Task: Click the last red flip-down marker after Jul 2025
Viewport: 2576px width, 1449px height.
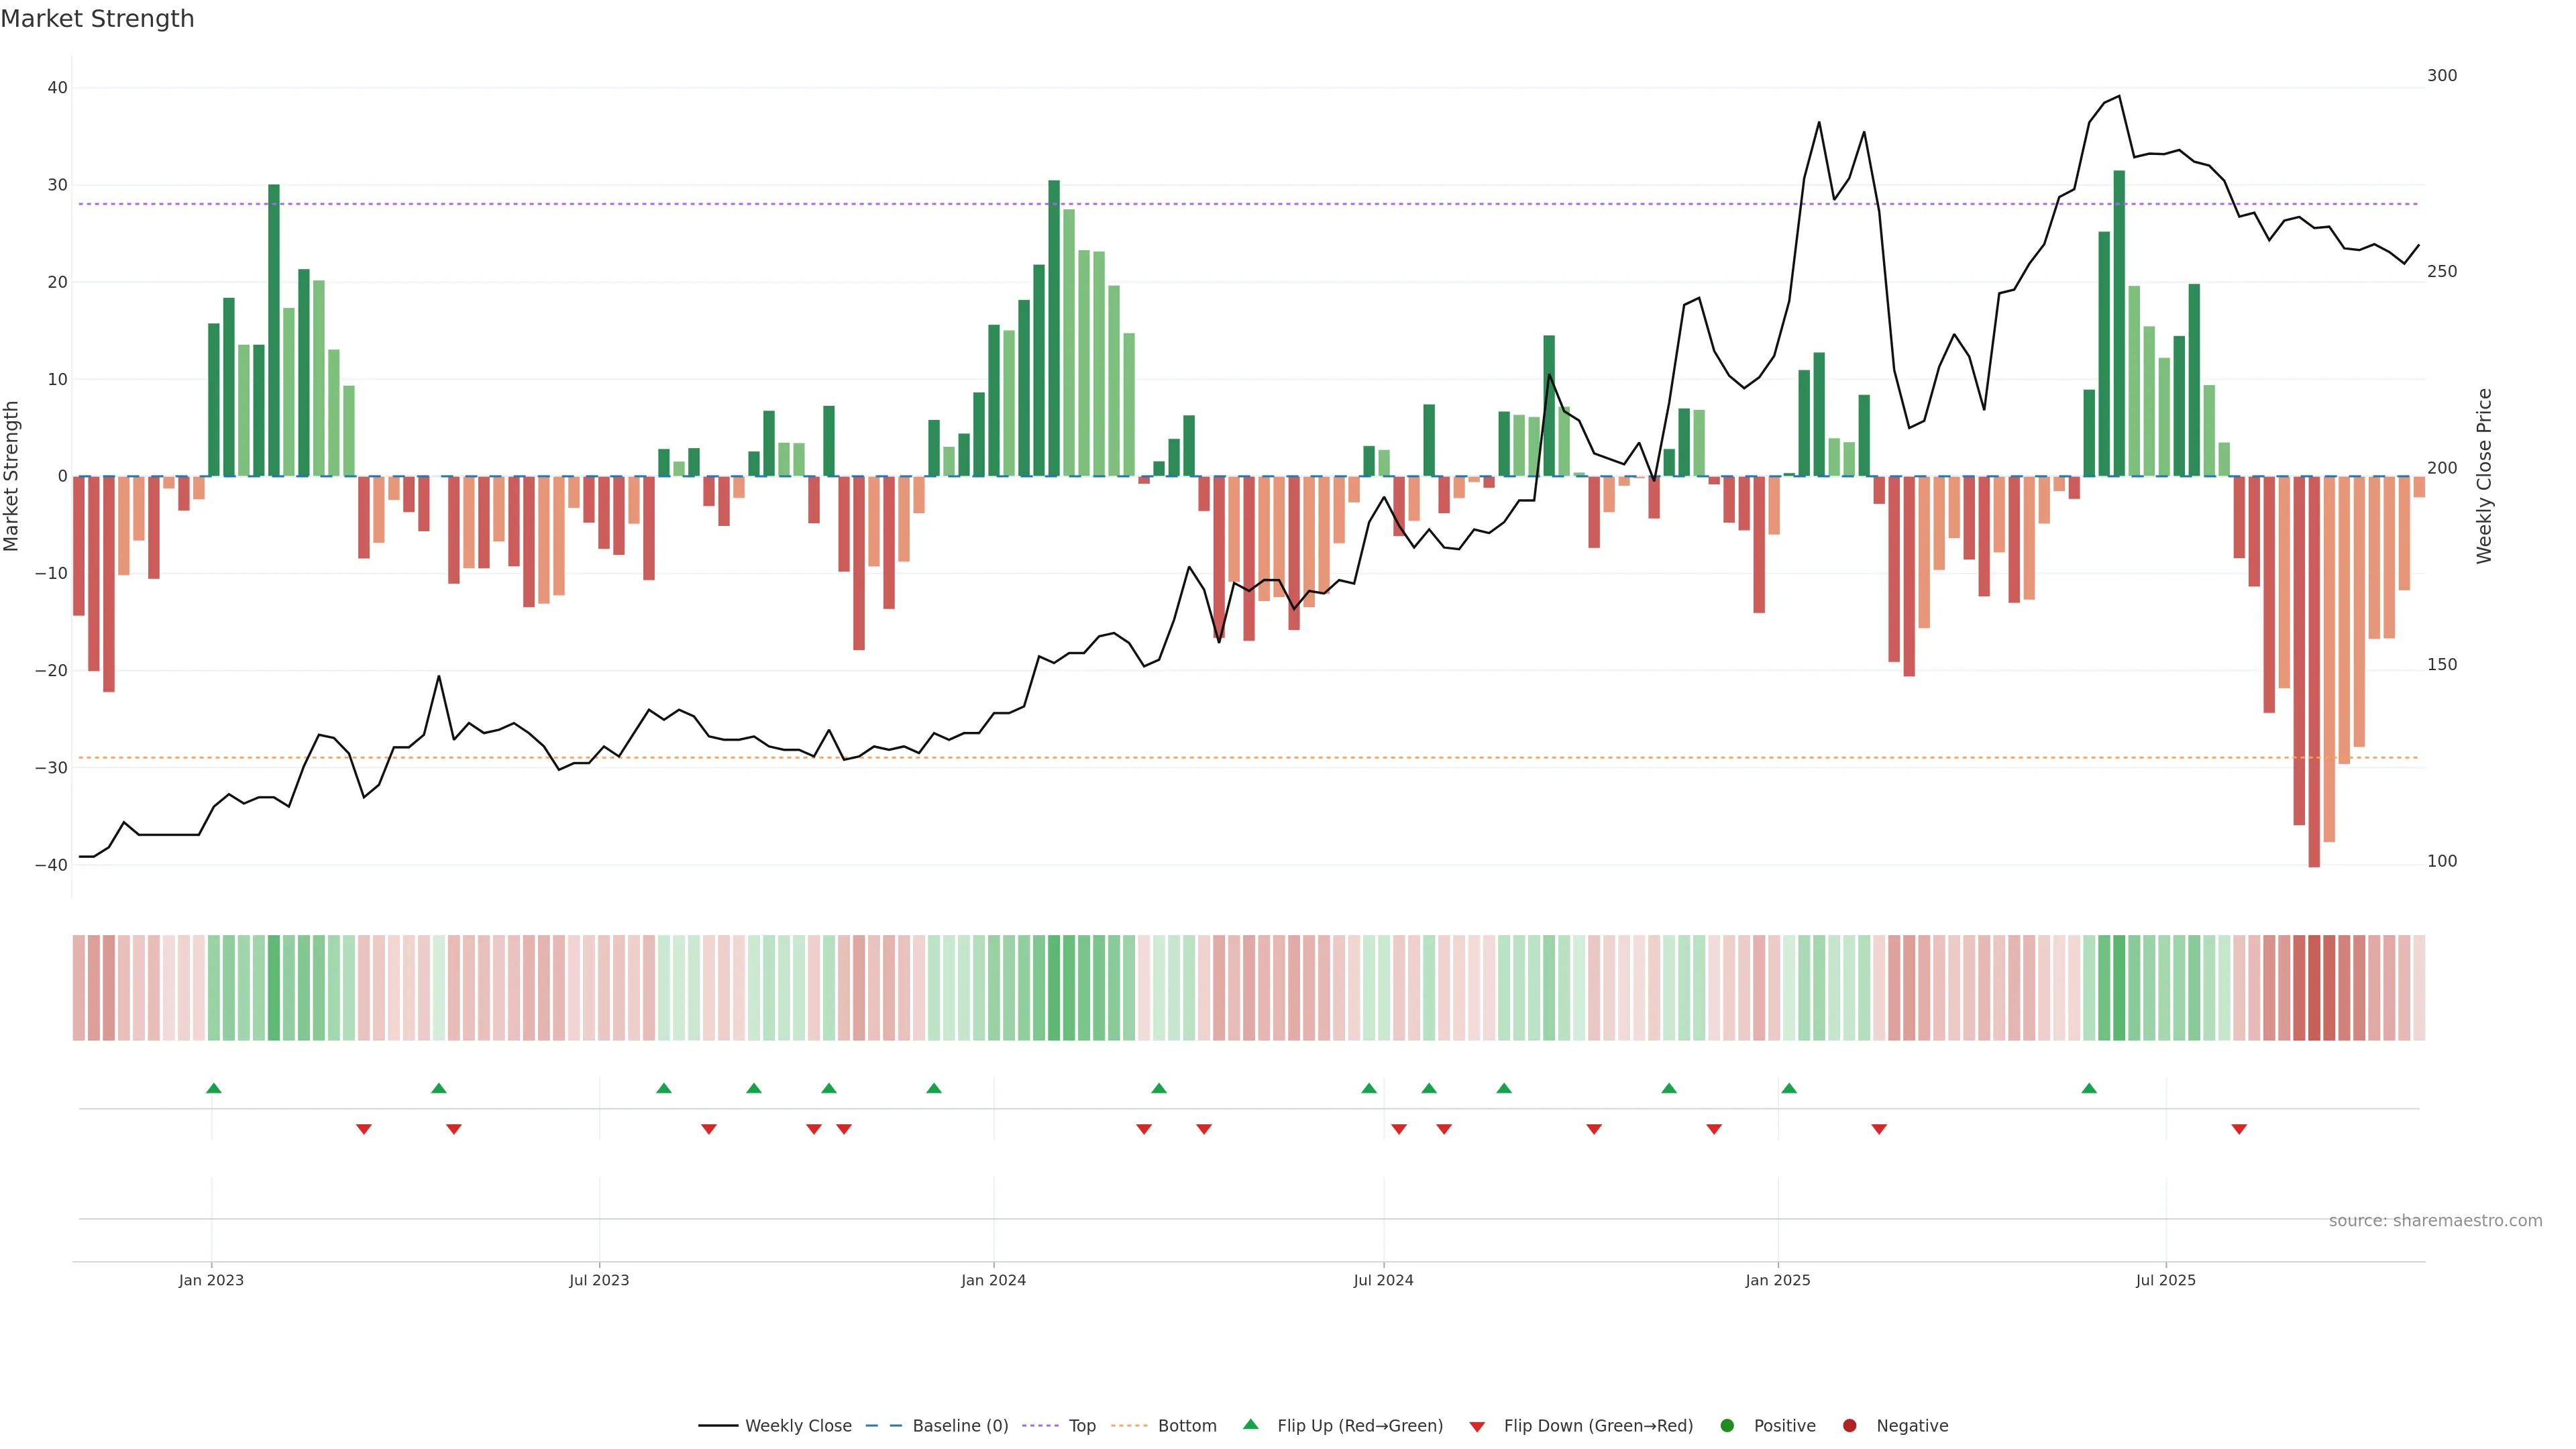Action: click(2239, 1129)
